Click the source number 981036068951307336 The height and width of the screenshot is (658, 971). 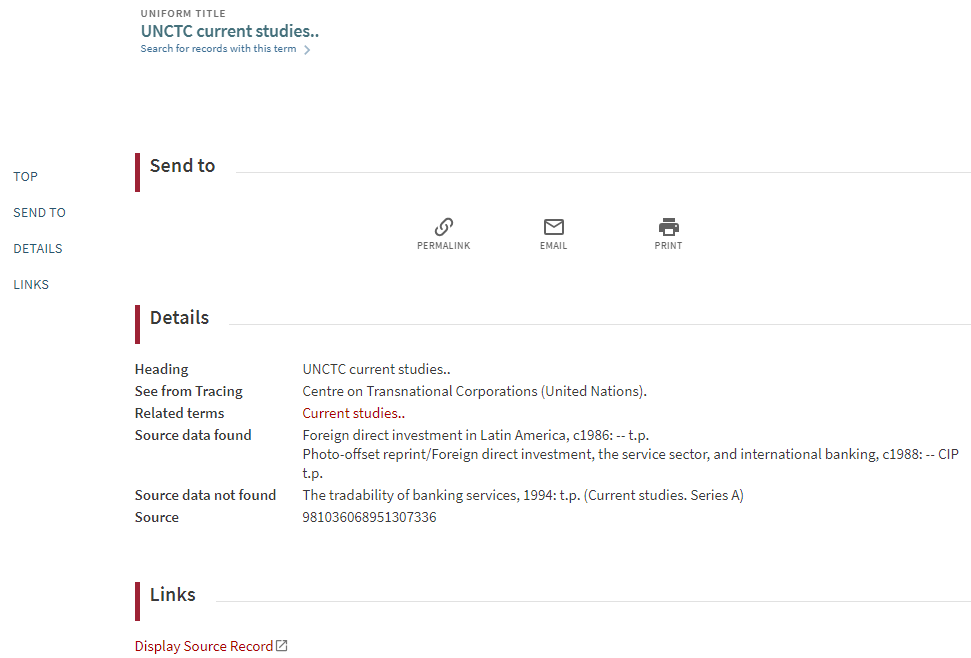(x=369, y=517)
